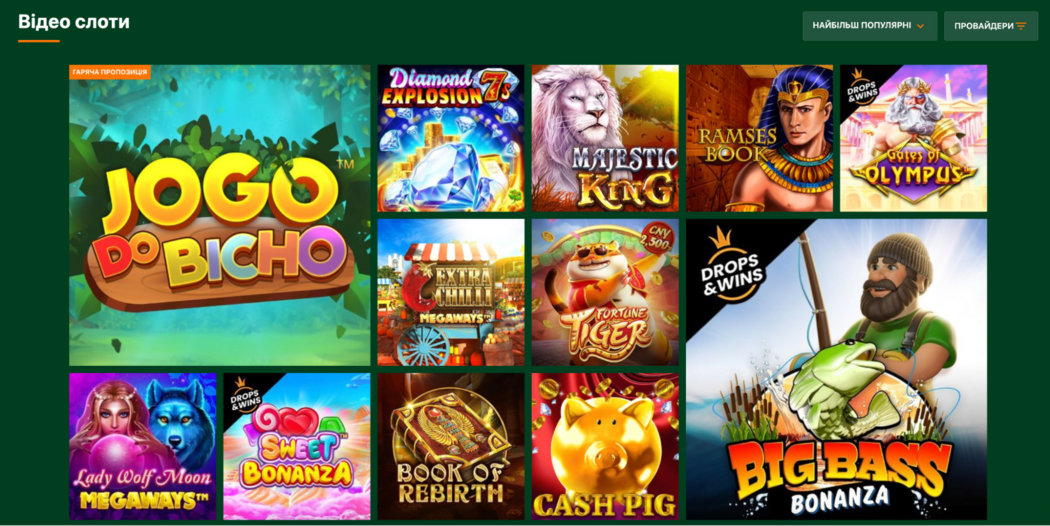1050x526 pixels.
Task: Expand the Найбільш популярні sort dropdown
Action: point(870,25)
